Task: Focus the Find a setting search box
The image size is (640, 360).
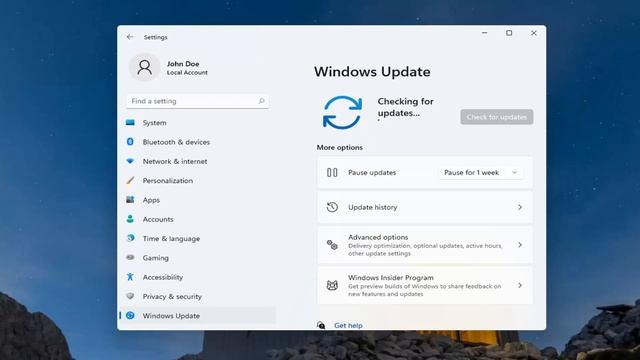Action: pos(198,101)
